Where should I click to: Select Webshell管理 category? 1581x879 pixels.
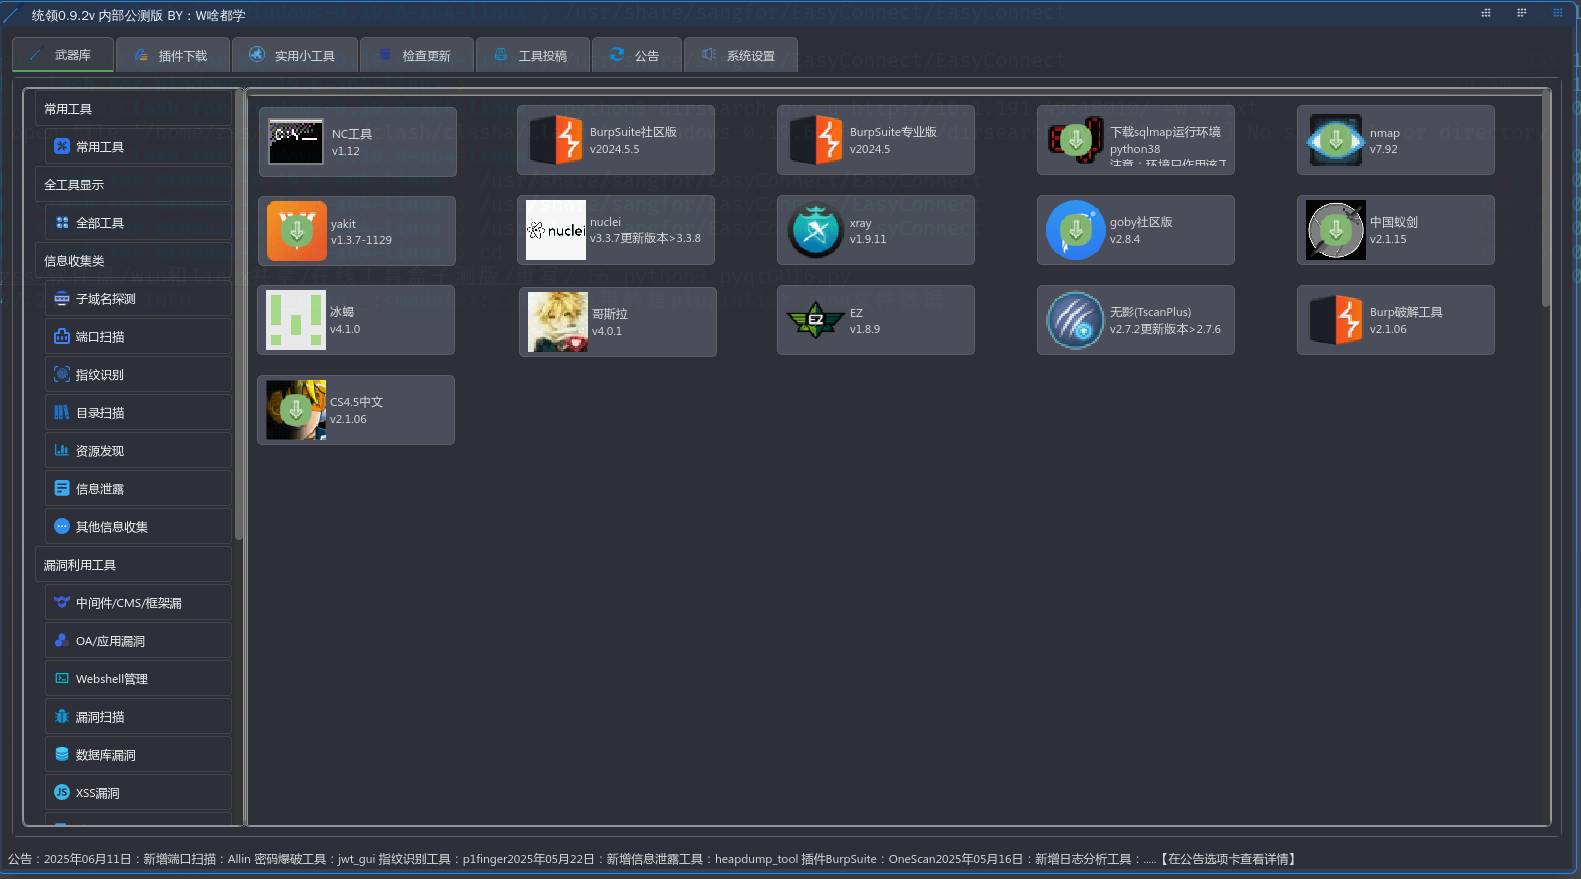point(138,679)
